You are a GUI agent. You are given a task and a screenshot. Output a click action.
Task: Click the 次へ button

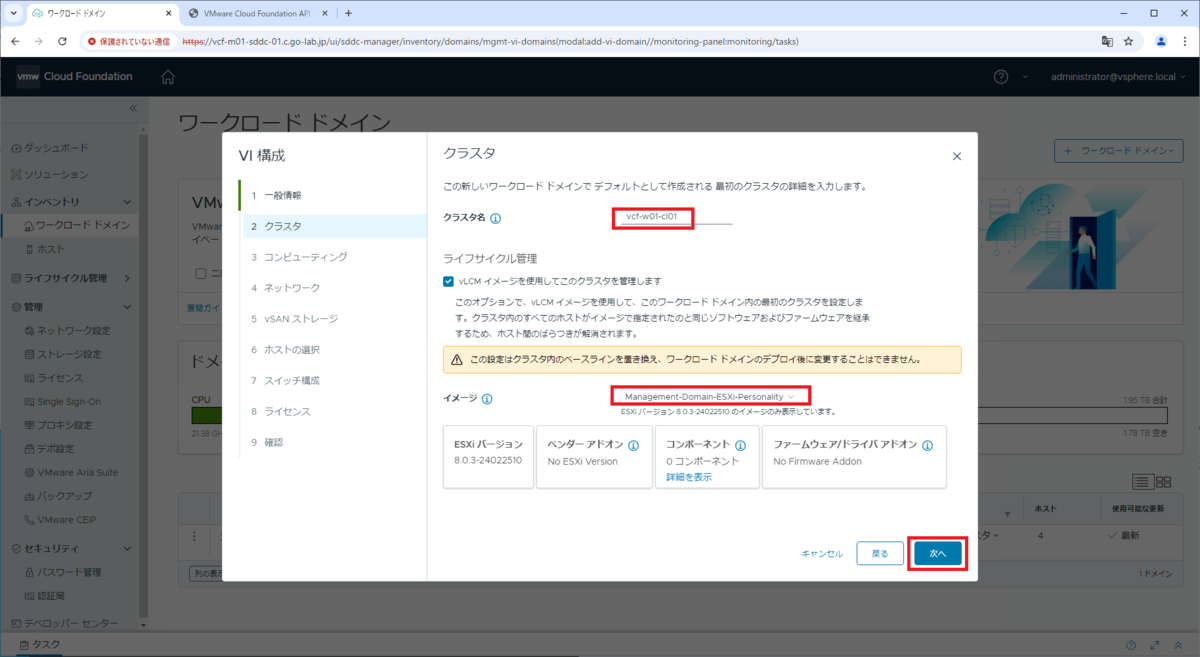click(937, 553)
